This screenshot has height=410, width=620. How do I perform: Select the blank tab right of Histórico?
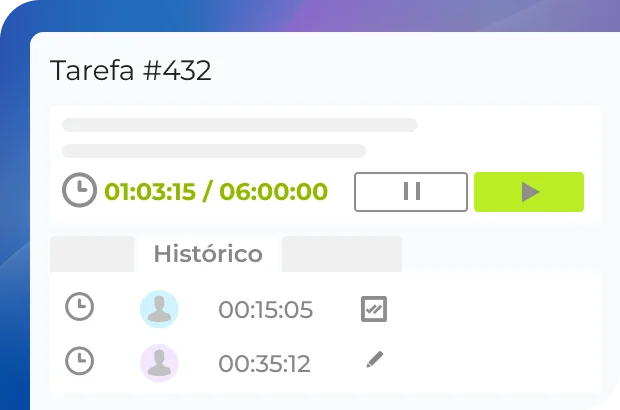point(341,254)
